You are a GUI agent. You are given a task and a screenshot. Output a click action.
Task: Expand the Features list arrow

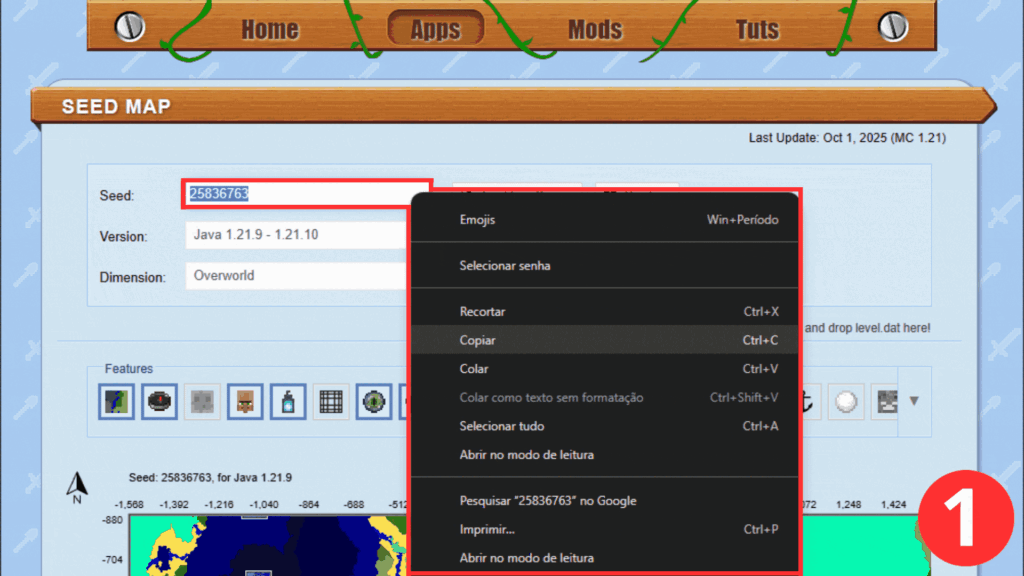(913, 402)
